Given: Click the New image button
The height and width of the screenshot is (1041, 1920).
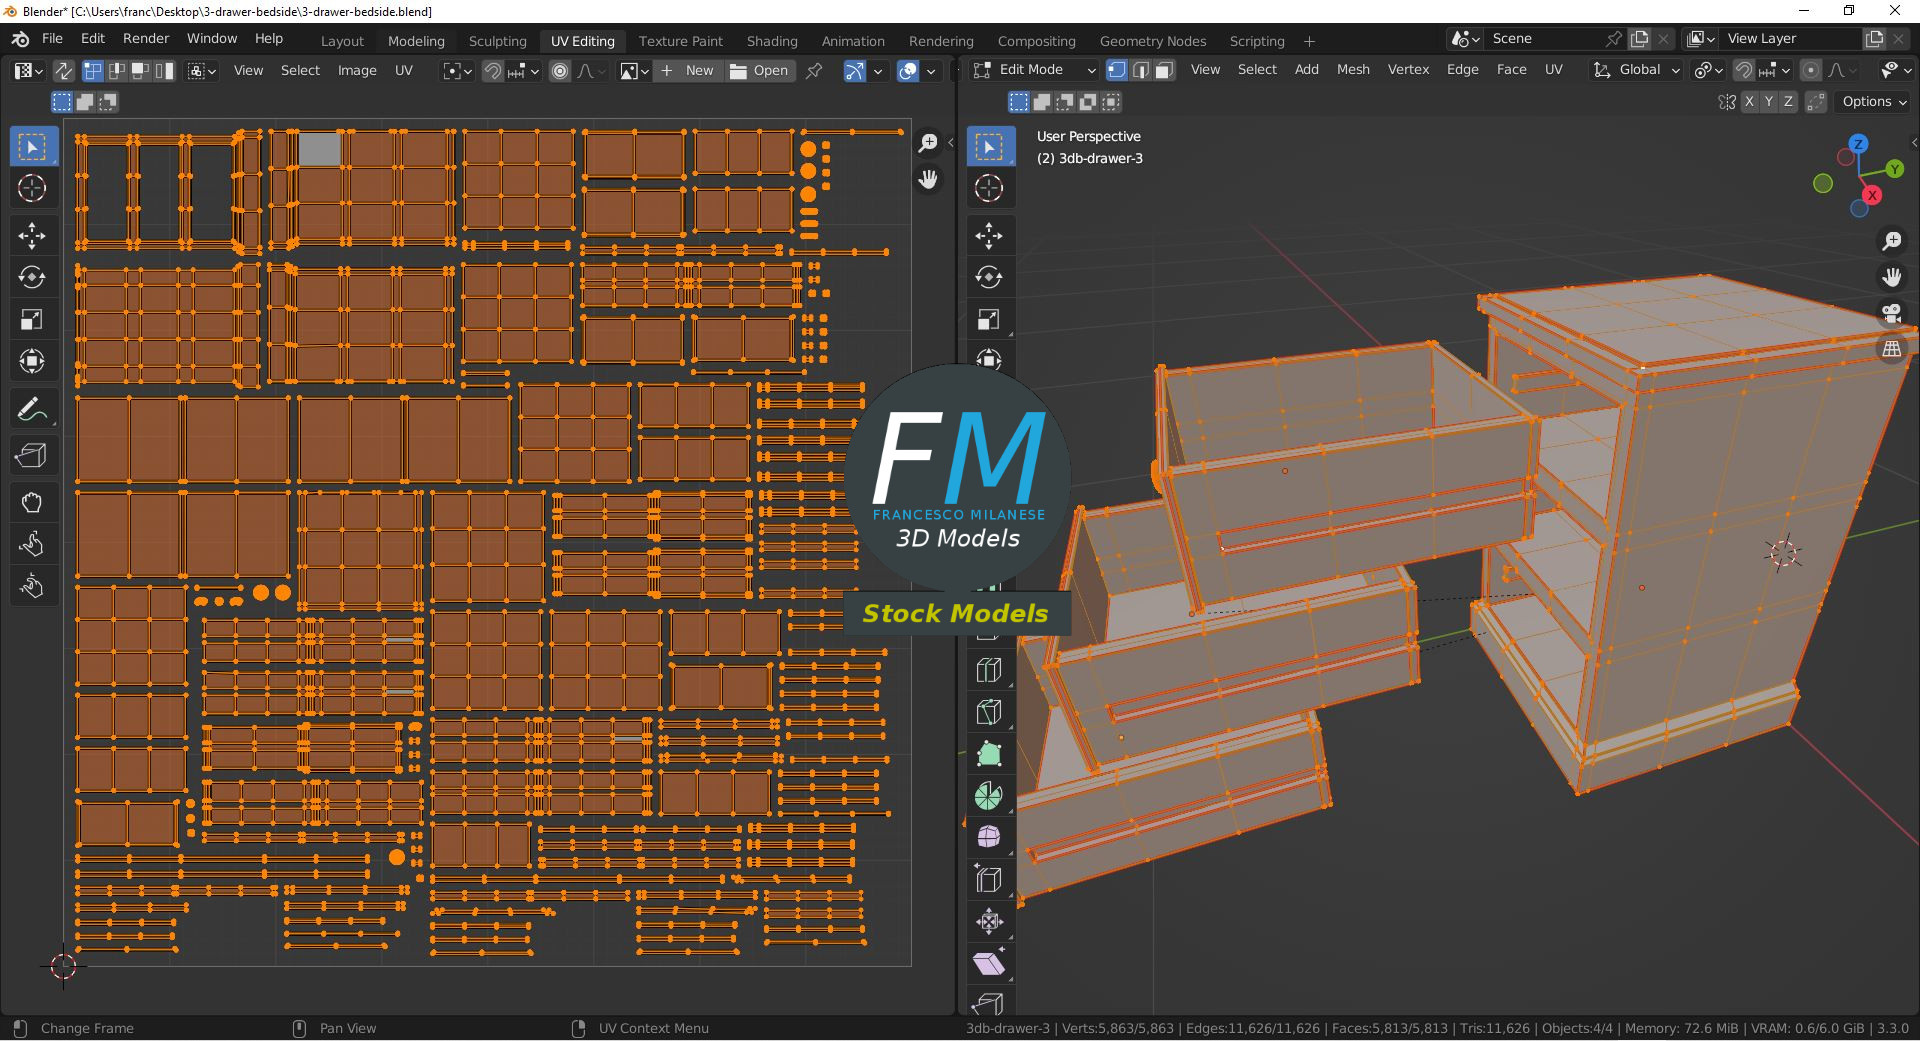Looking at the screenshot, I should pyautogui.click(x=688, y=71).
